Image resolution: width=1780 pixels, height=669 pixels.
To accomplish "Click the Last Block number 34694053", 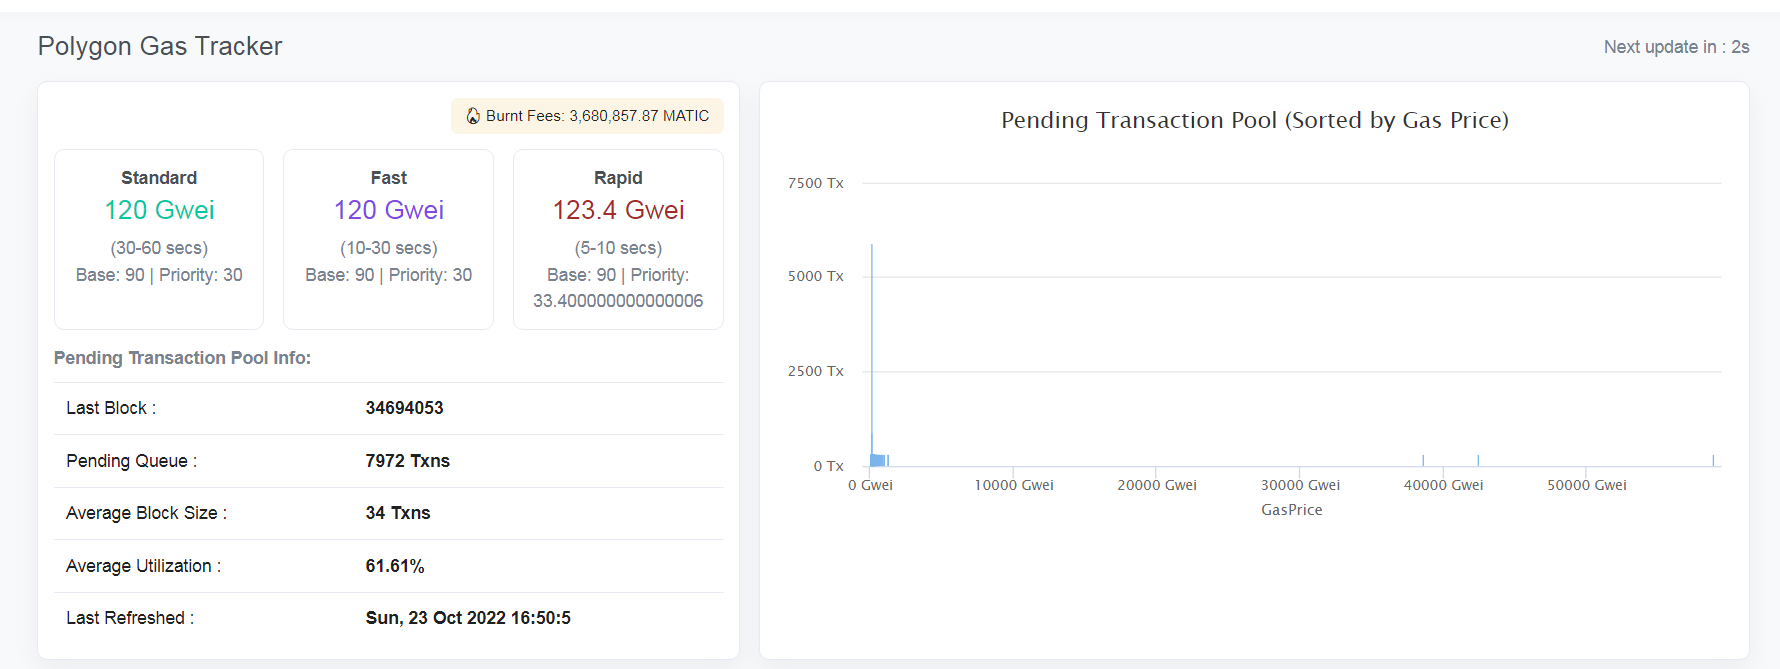I will (404, 408).
